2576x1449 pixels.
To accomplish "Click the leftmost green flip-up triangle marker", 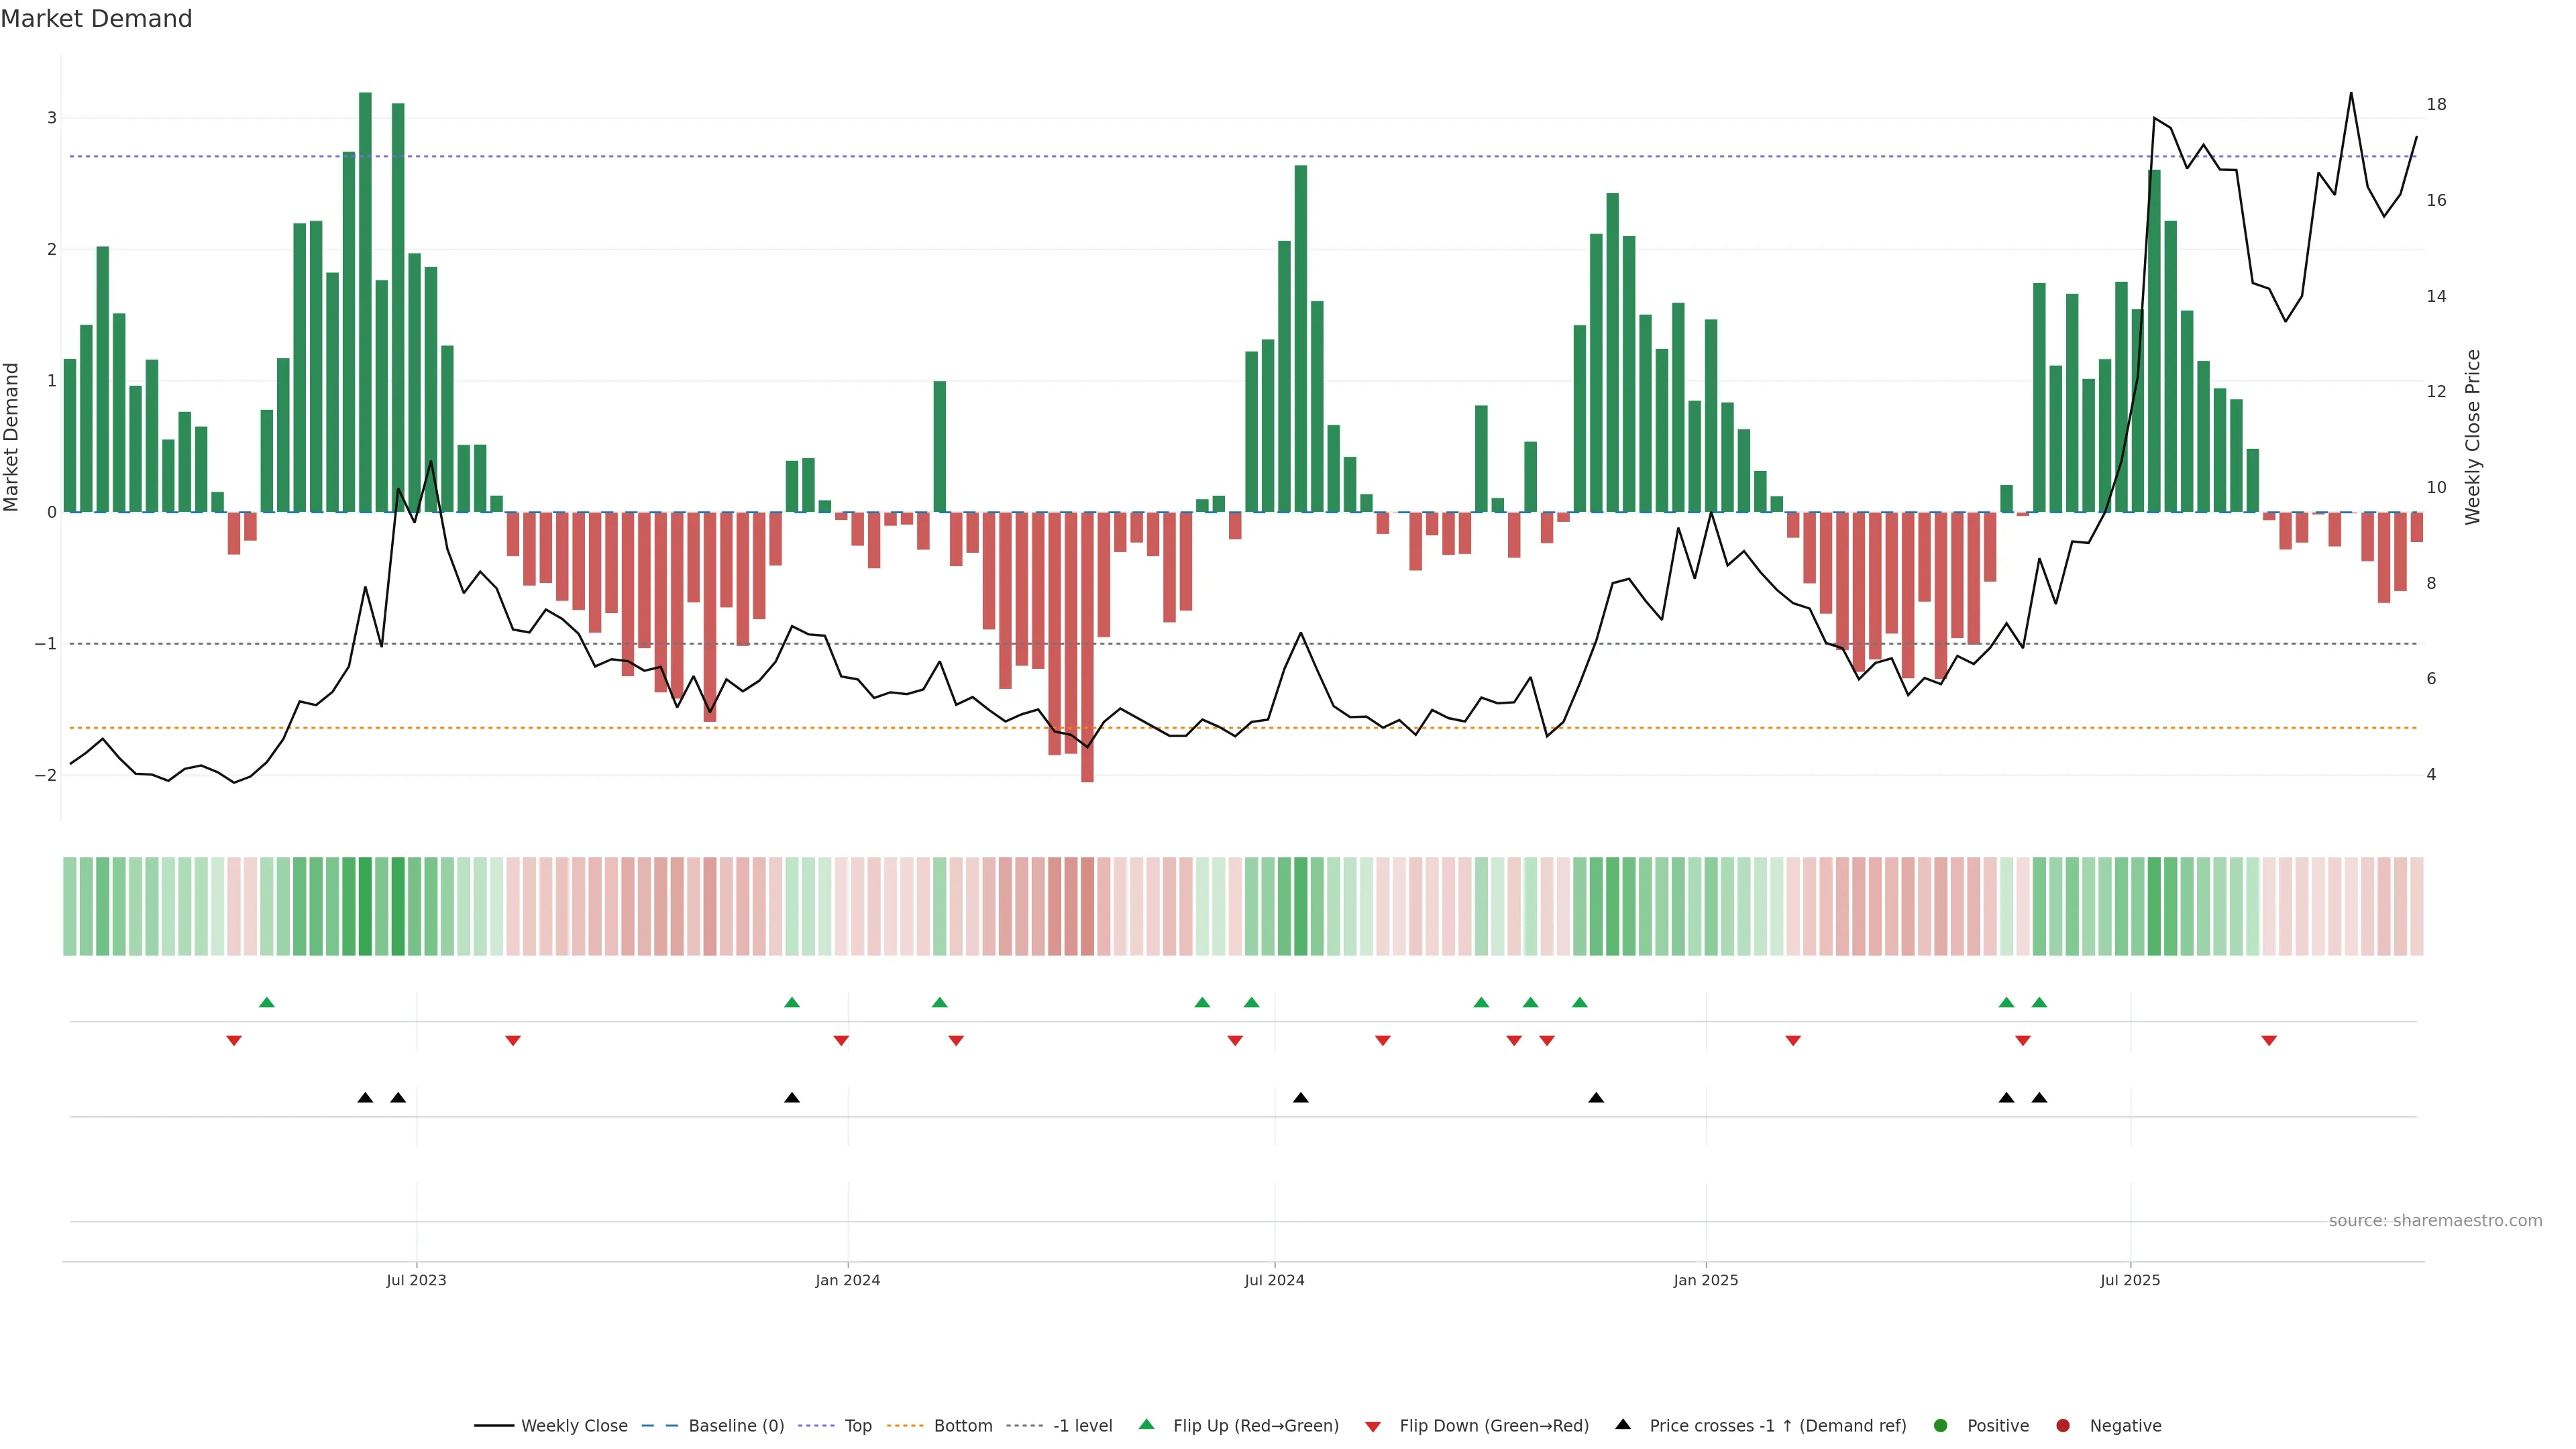I will (x=266, y=1002).
